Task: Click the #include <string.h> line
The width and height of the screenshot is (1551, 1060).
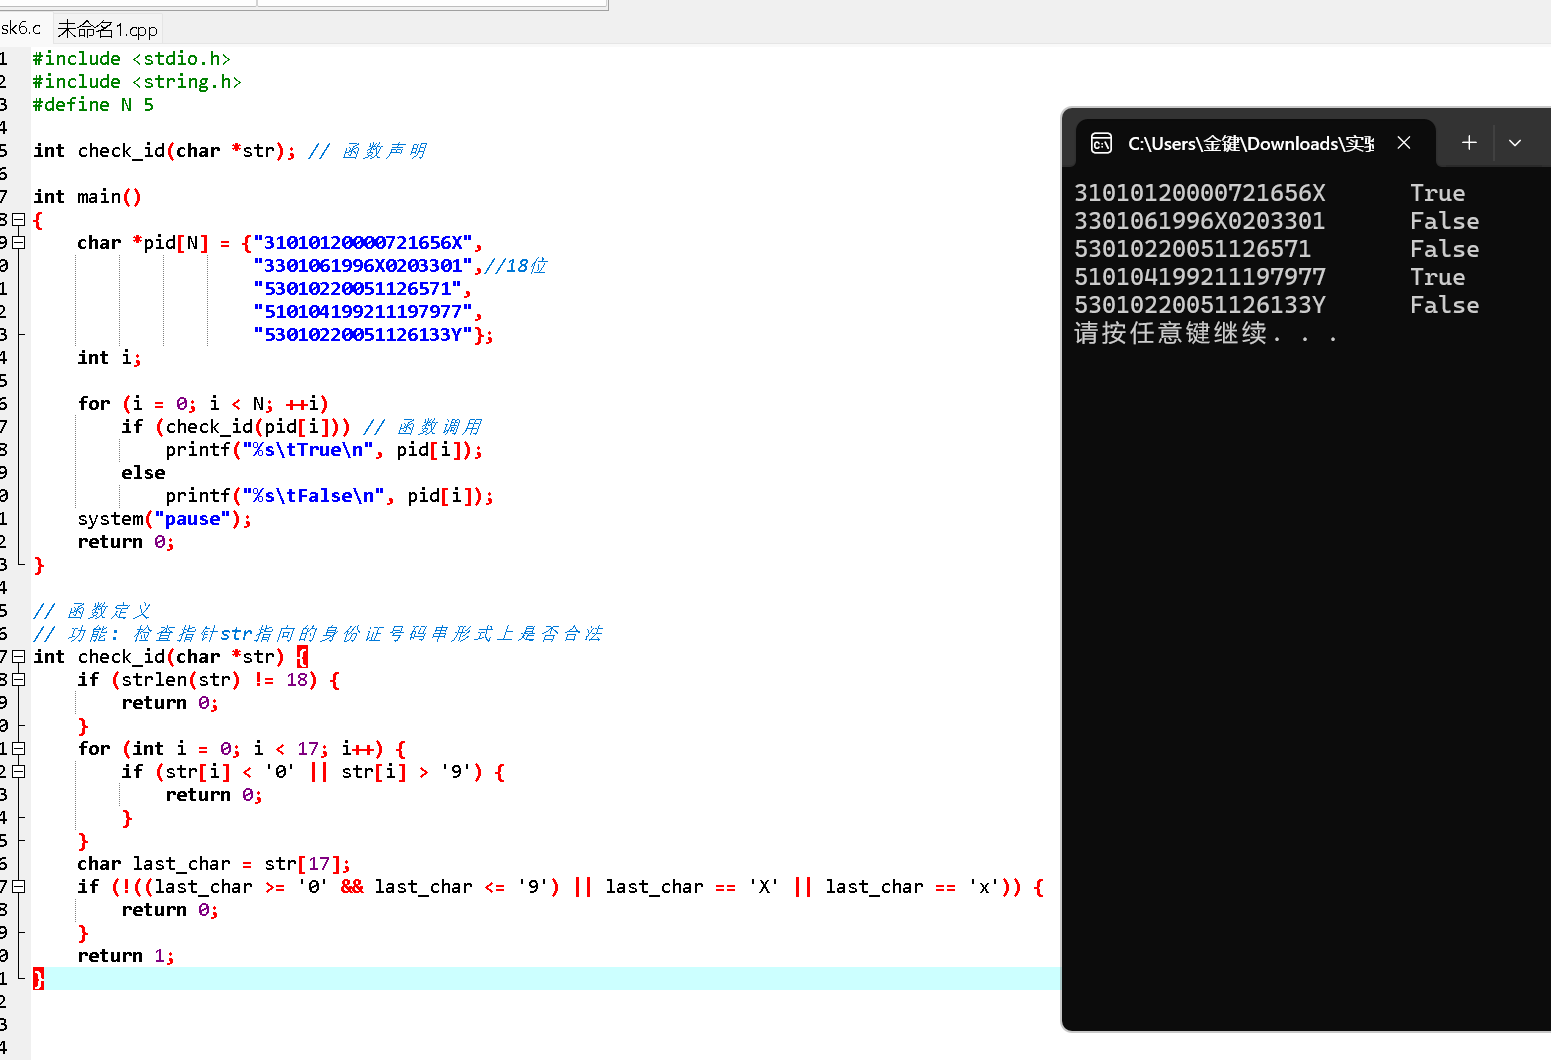Action: pyautogui.click(x=137, y=82)
